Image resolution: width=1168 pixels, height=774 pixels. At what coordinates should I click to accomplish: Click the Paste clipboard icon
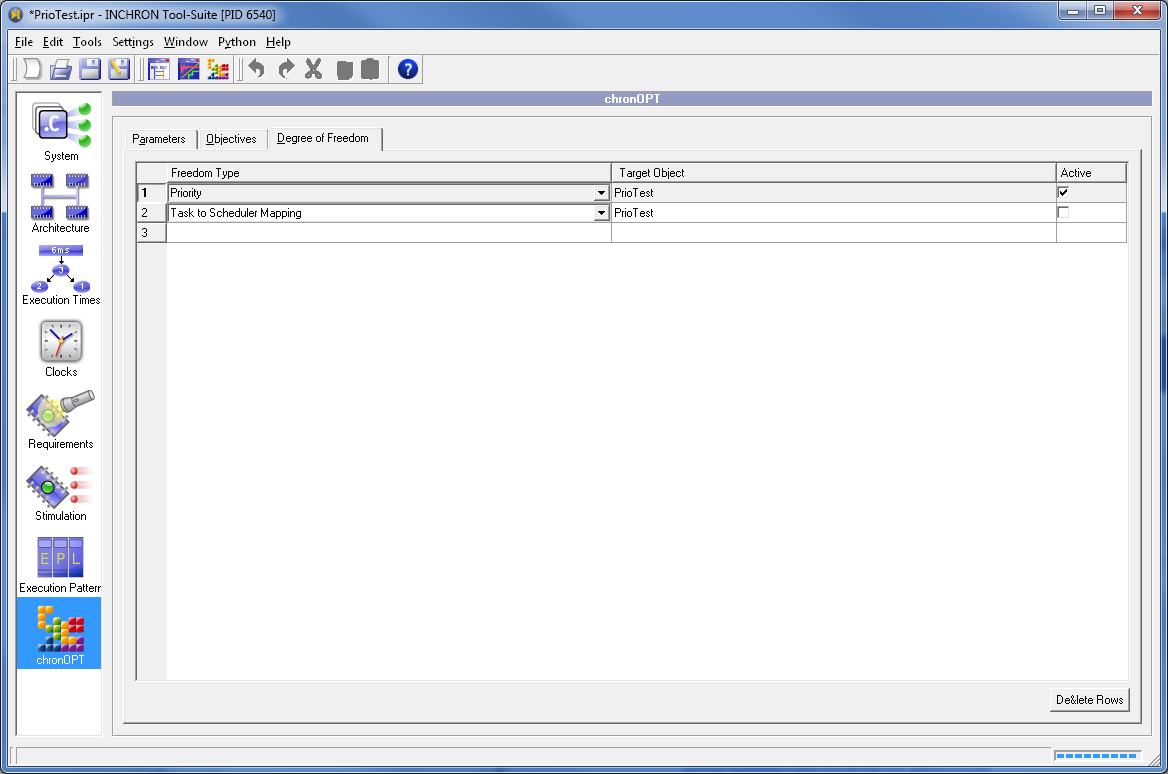(x=370, y=69)
